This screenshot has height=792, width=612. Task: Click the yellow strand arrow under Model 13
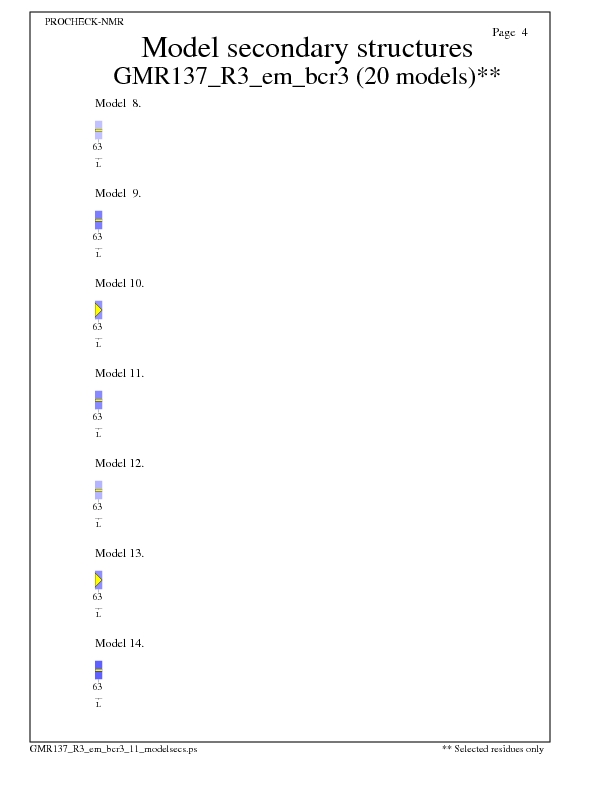[x=98, y=580]
